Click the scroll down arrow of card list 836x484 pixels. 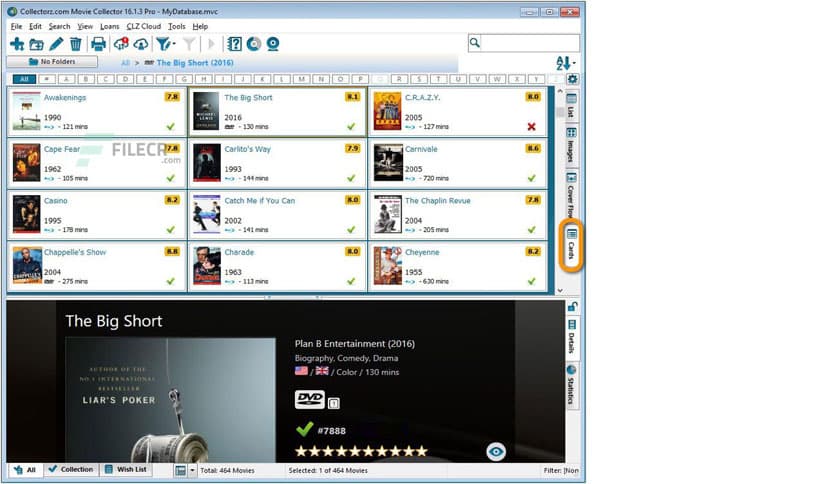(x=560, y=291)
